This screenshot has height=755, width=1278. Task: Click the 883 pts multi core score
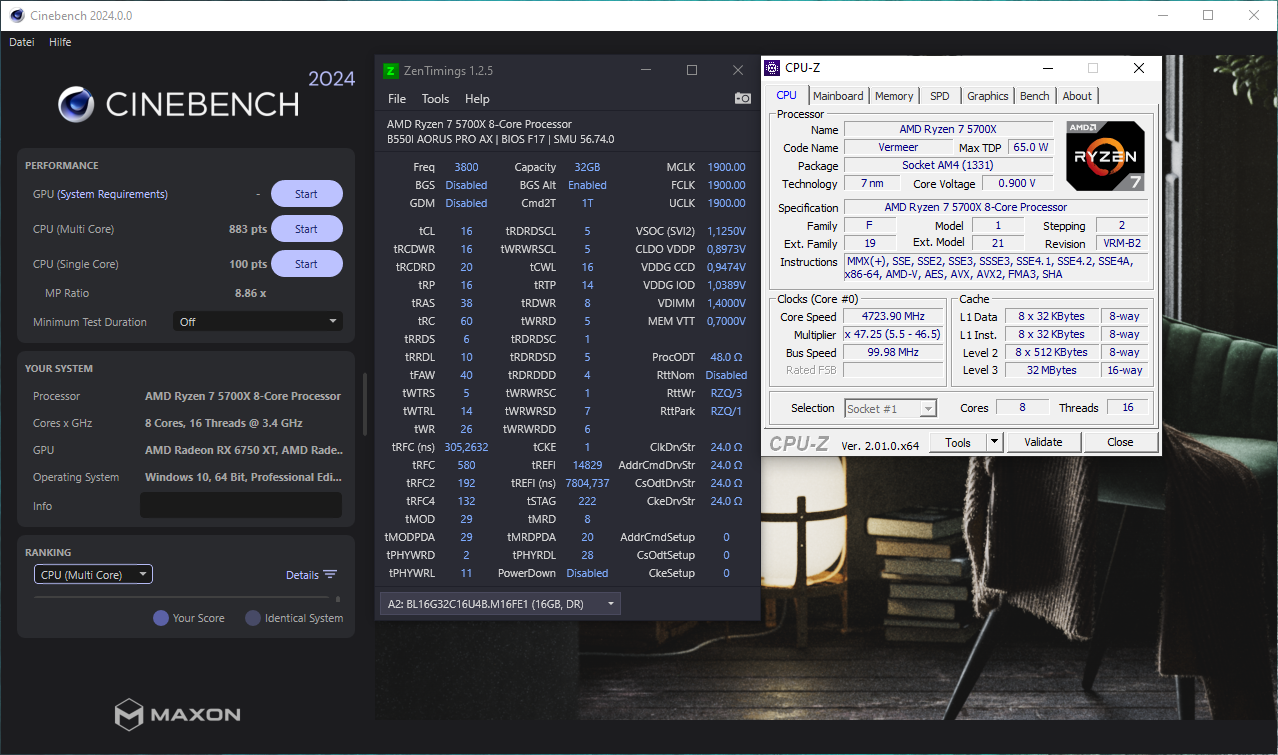[x=248, y=229]
